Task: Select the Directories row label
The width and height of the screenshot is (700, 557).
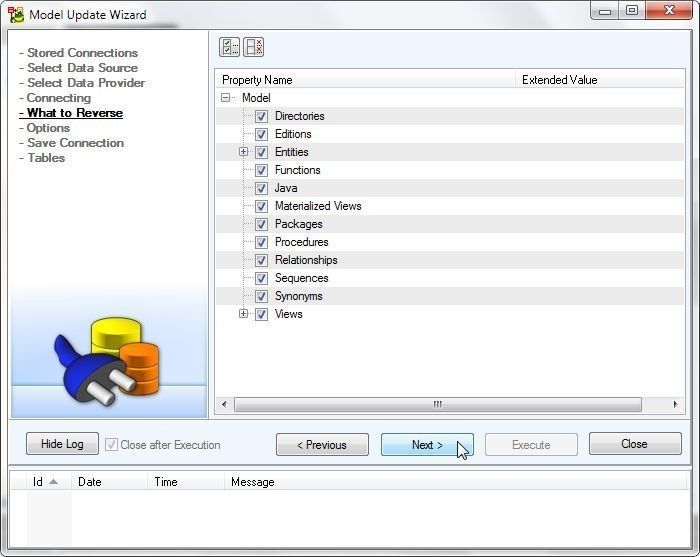Action: 300,116
